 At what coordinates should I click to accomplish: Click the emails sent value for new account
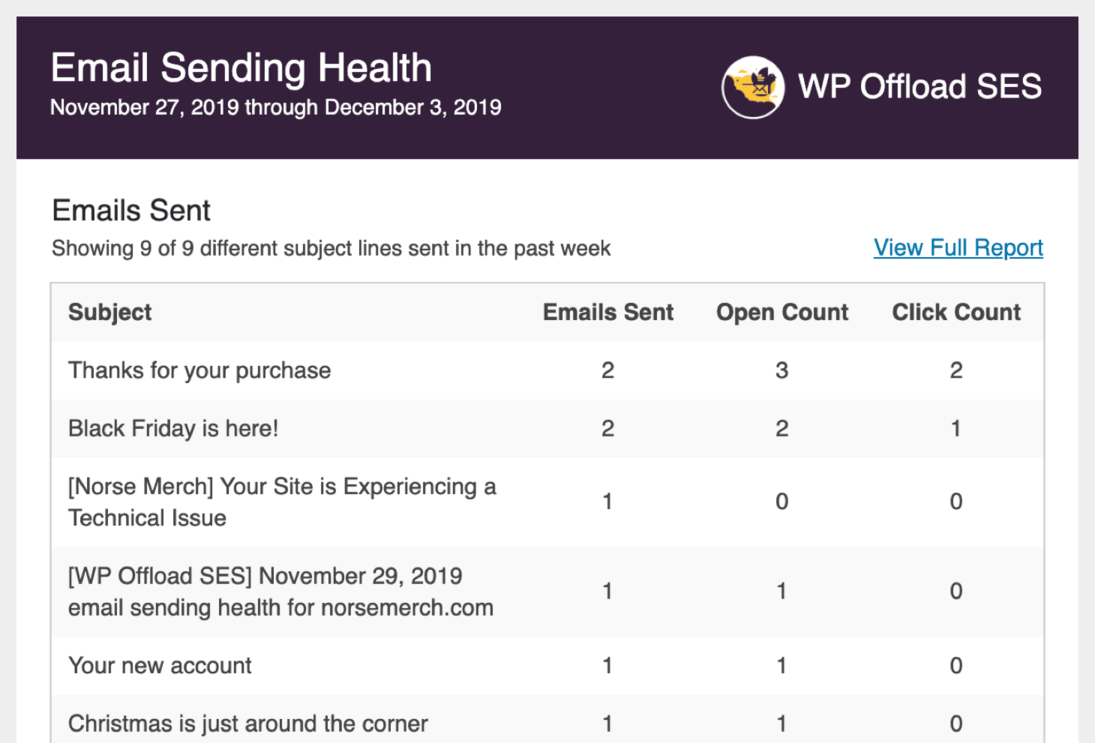607,665
